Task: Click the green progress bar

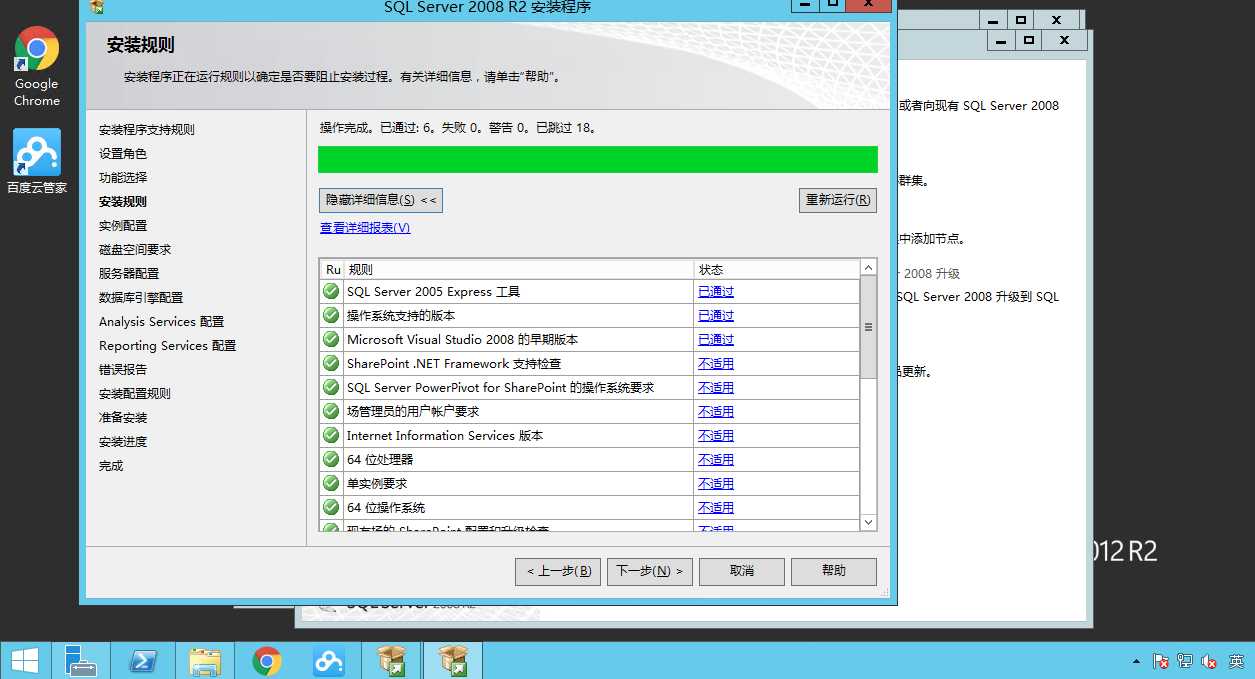Action: pyautogui.click(x=597, y=159)
